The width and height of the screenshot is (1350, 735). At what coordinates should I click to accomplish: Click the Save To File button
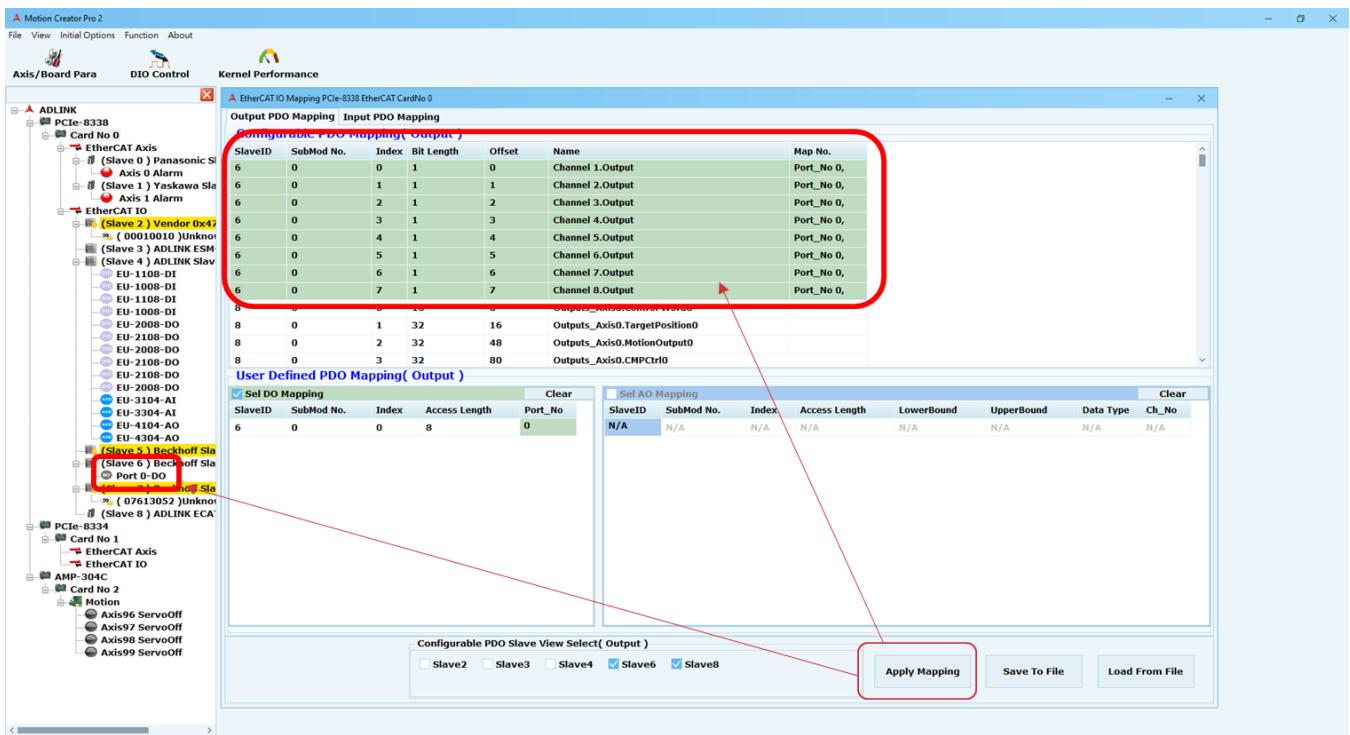(1032, 672)
